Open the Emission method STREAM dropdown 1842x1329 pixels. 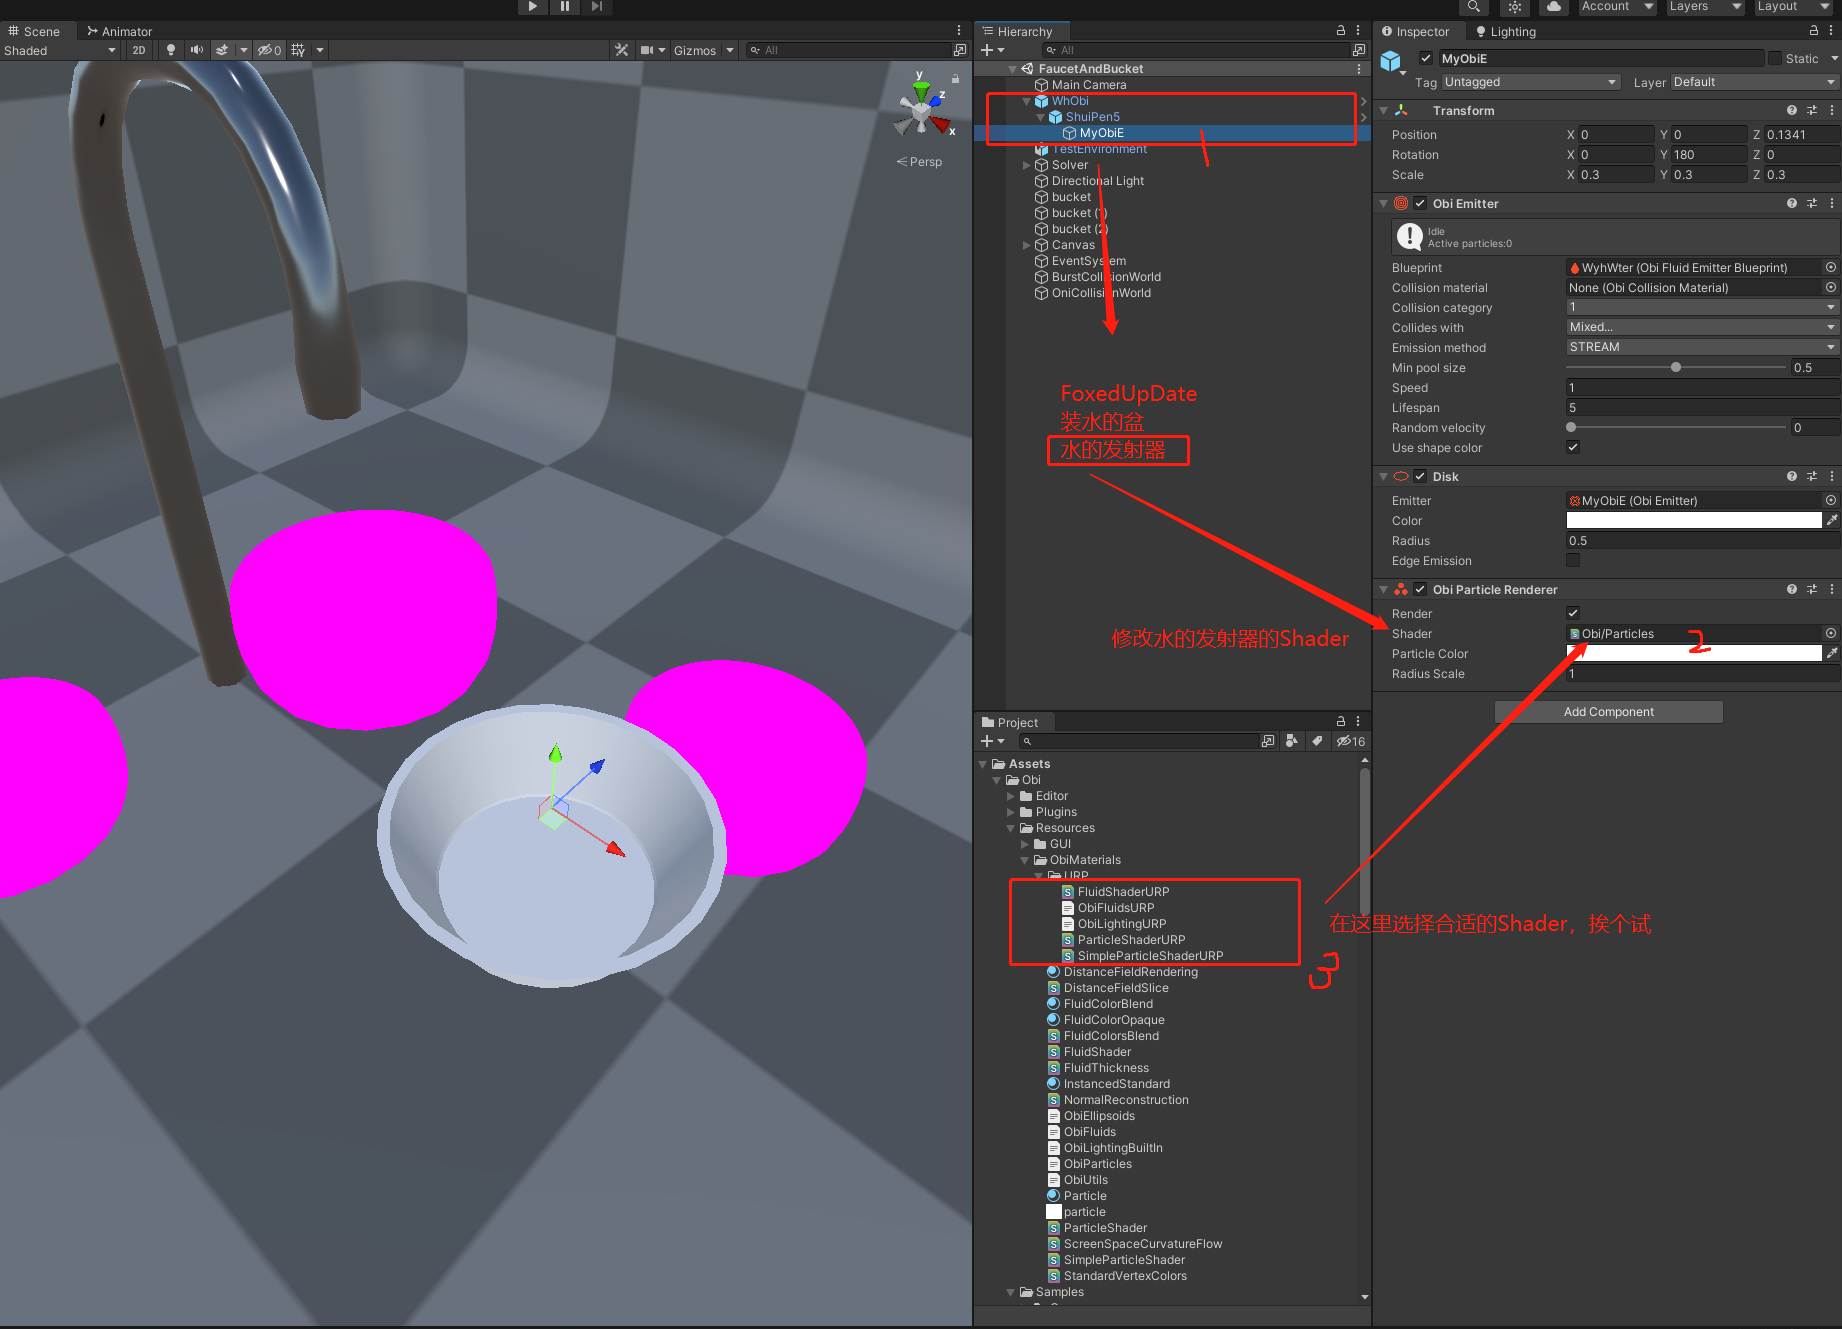coord(1702,347)
